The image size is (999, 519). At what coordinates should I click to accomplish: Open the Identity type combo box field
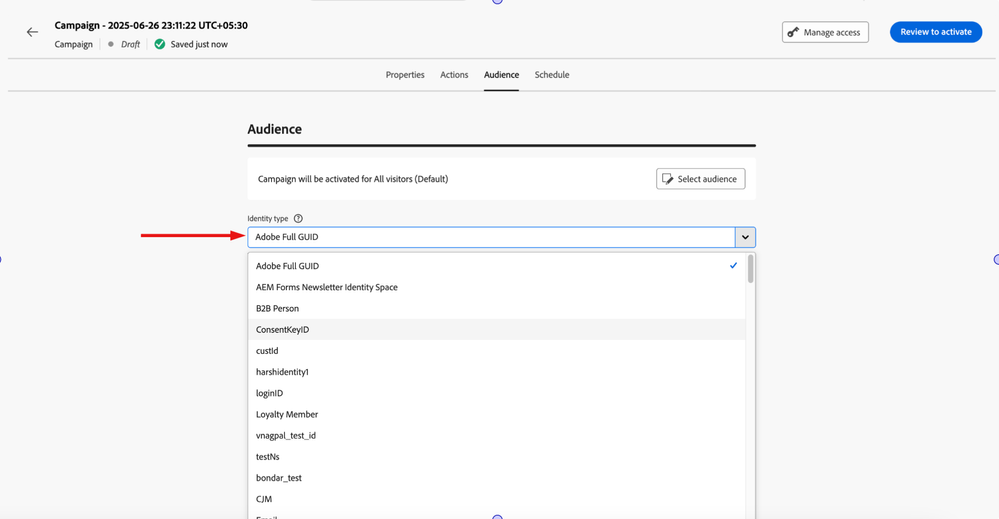tap(491, 237)
